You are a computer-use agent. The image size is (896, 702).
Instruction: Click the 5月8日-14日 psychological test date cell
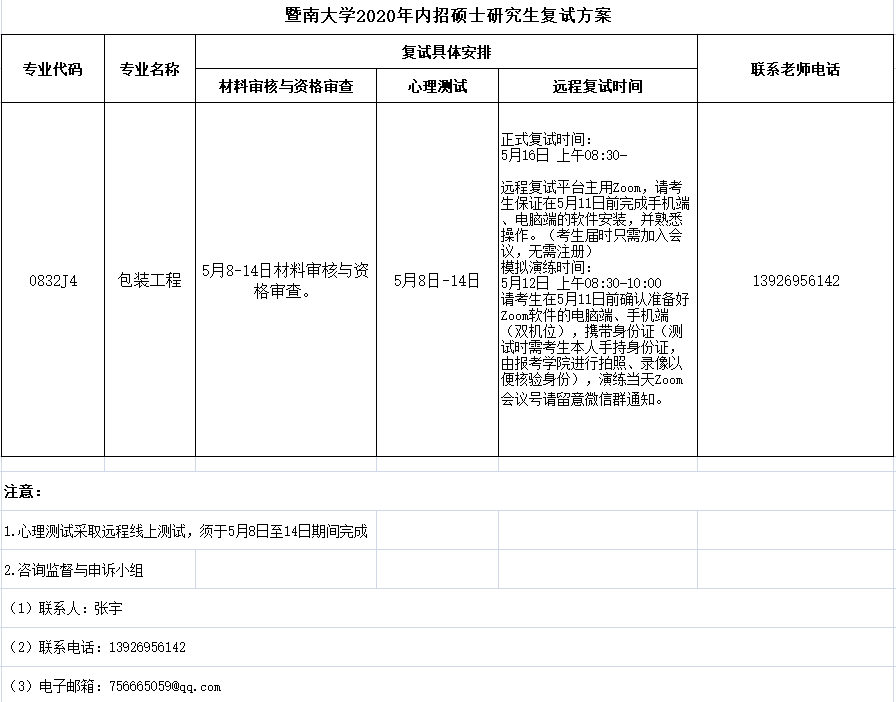437,280
